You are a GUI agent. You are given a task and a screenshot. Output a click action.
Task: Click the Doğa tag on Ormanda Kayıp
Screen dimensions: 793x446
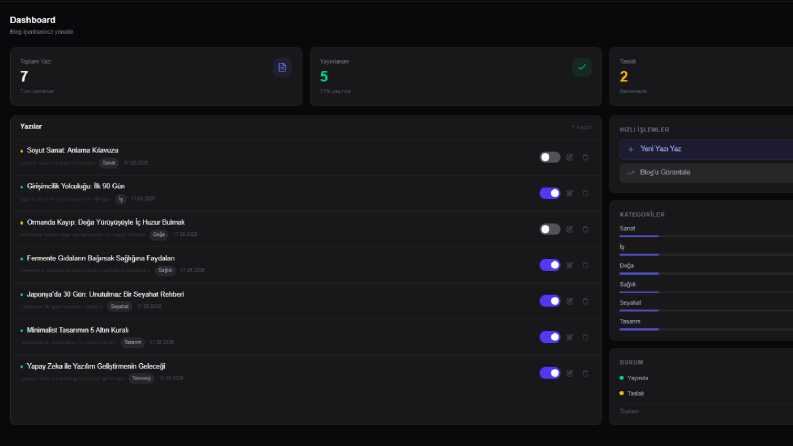pos(159,235)
